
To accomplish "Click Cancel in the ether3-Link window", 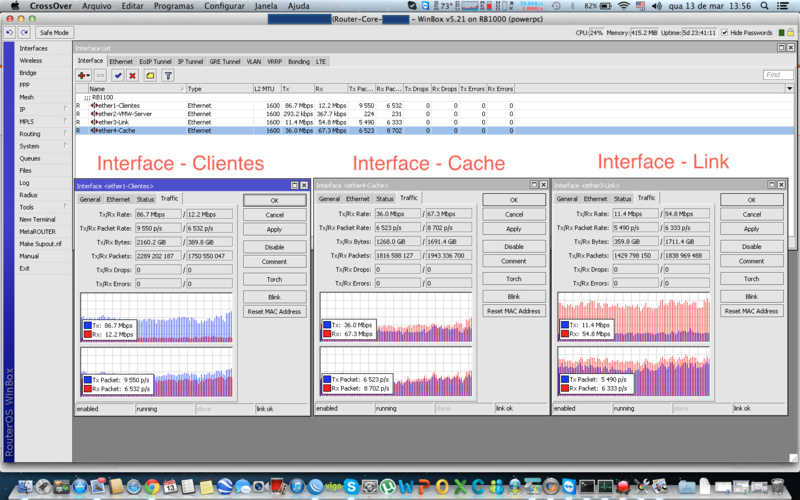I will (752, 214).
